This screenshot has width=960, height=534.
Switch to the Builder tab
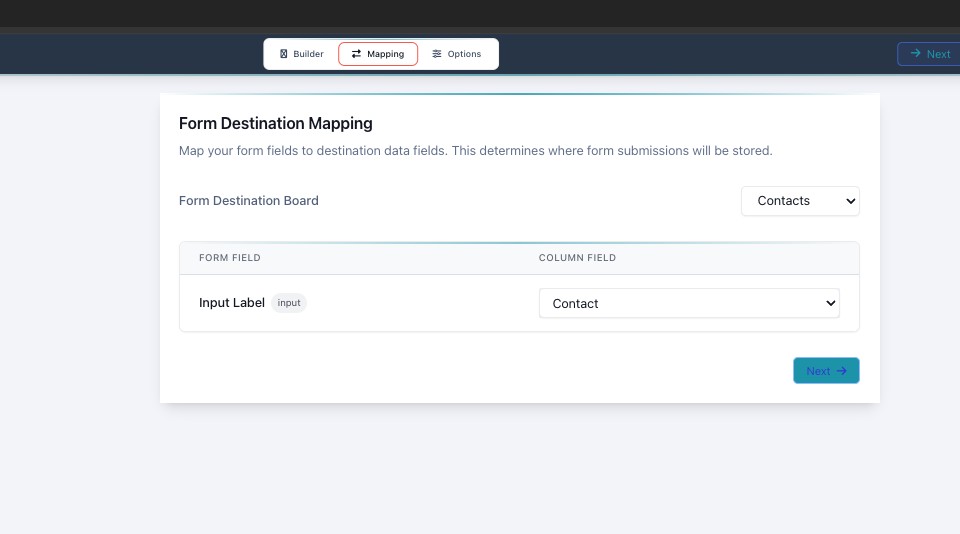301,54
